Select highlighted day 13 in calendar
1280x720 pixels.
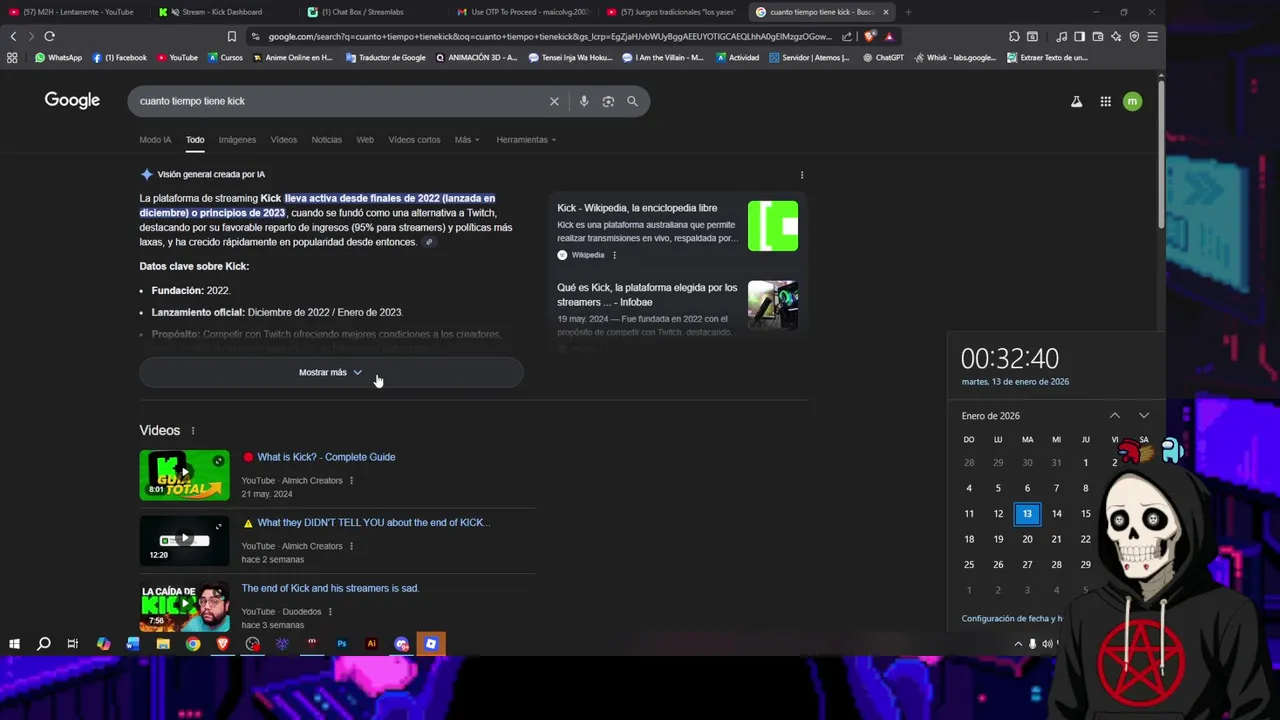tap(1027, 514)
